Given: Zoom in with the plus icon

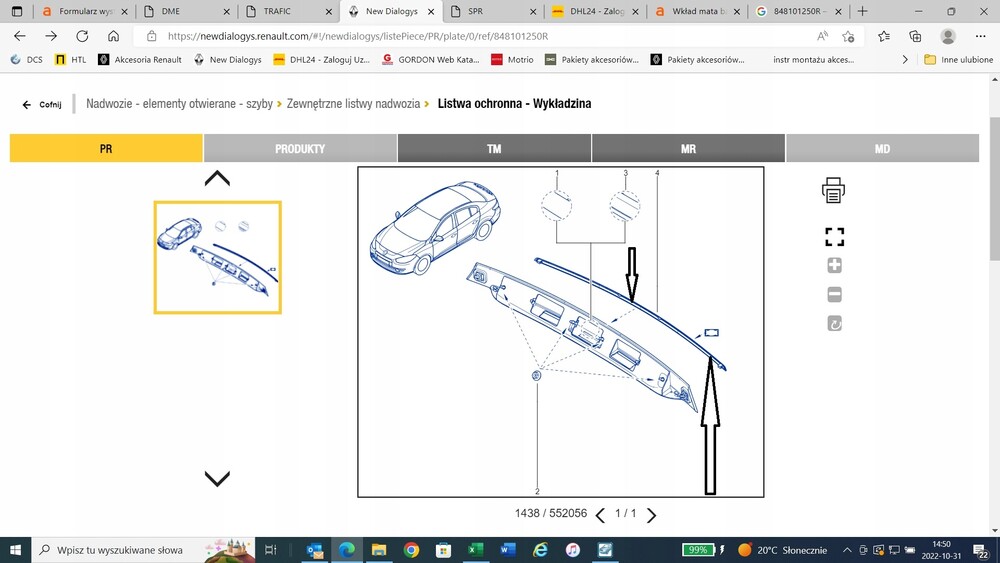Looking at the screenshot, I should click(834, 265).
